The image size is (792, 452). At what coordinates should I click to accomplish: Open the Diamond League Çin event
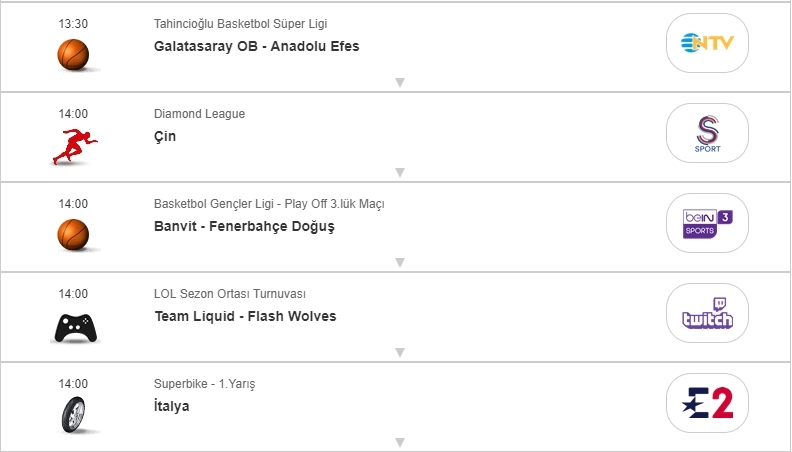(165, 136)
